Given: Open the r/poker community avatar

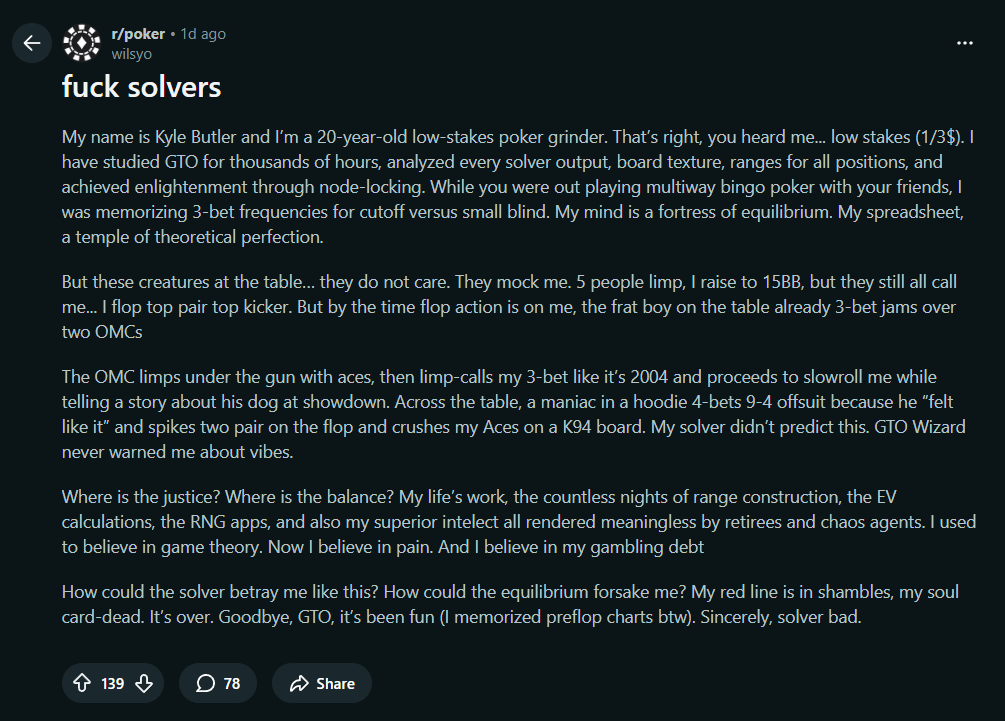Looking at the screenshot, I should 82,43.
